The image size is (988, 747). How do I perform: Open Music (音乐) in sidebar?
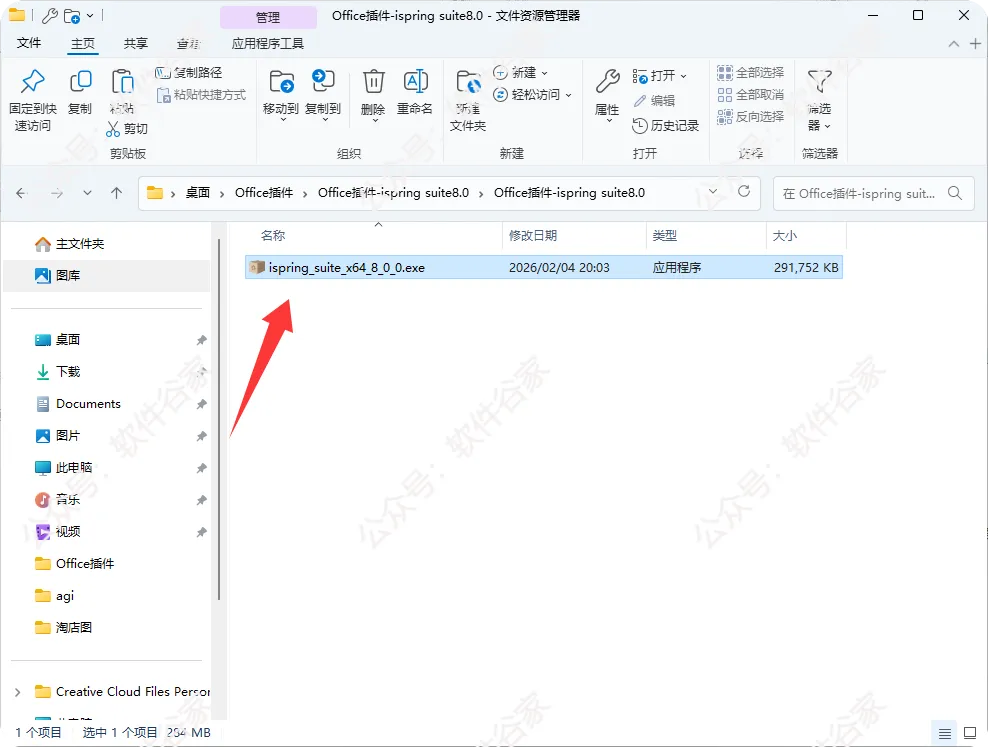tap(67, 499)
